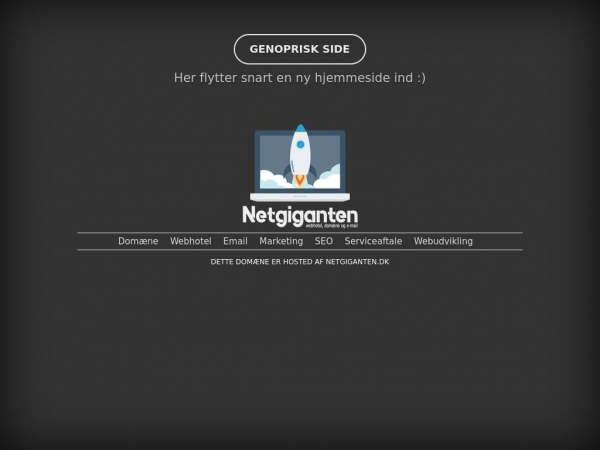Click the rocket's blue nose cone

300,130
